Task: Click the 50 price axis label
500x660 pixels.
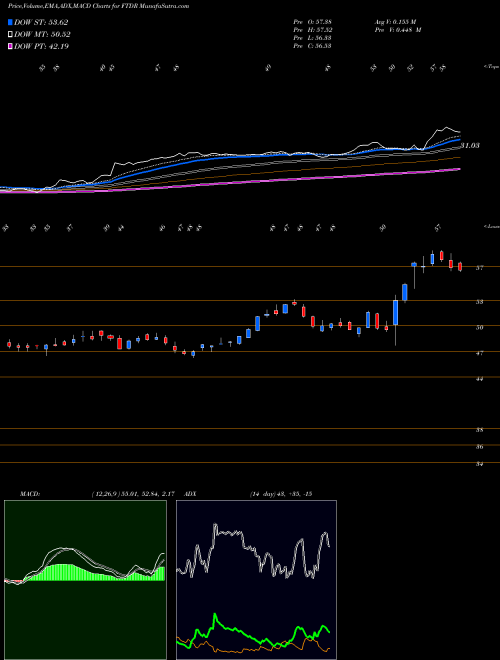Action: [479, 327]
